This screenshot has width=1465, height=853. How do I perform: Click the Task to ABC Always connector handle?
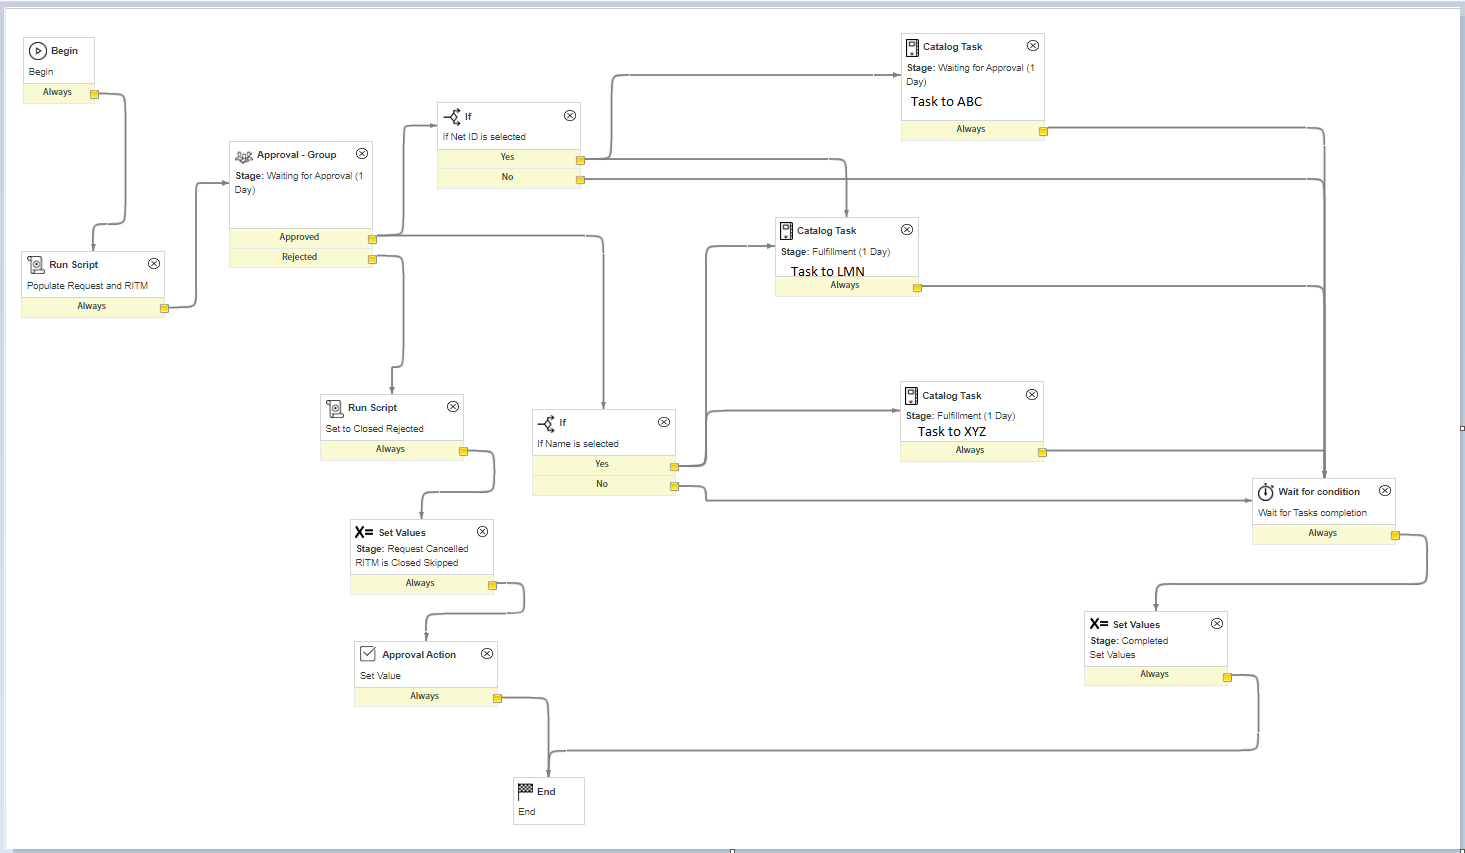coord(1043,131)
